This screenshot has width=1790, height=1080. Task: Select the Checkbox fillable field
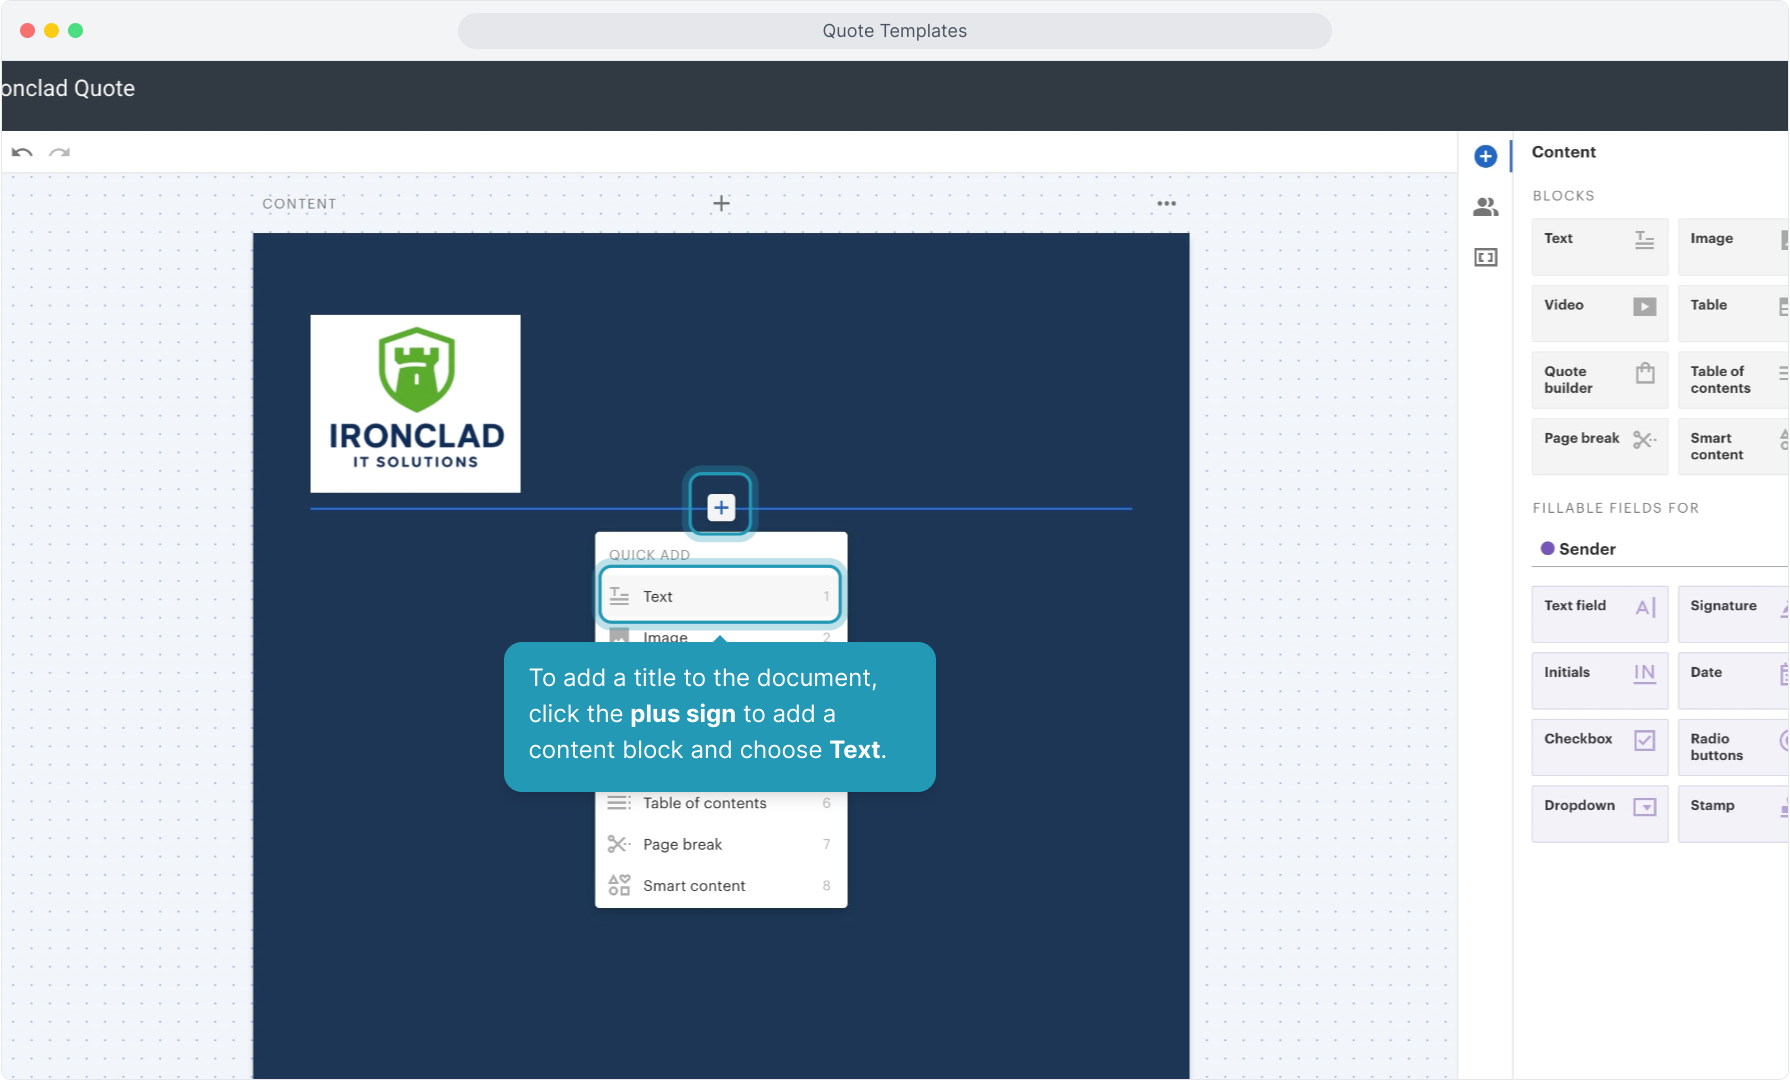(1599, 747)
